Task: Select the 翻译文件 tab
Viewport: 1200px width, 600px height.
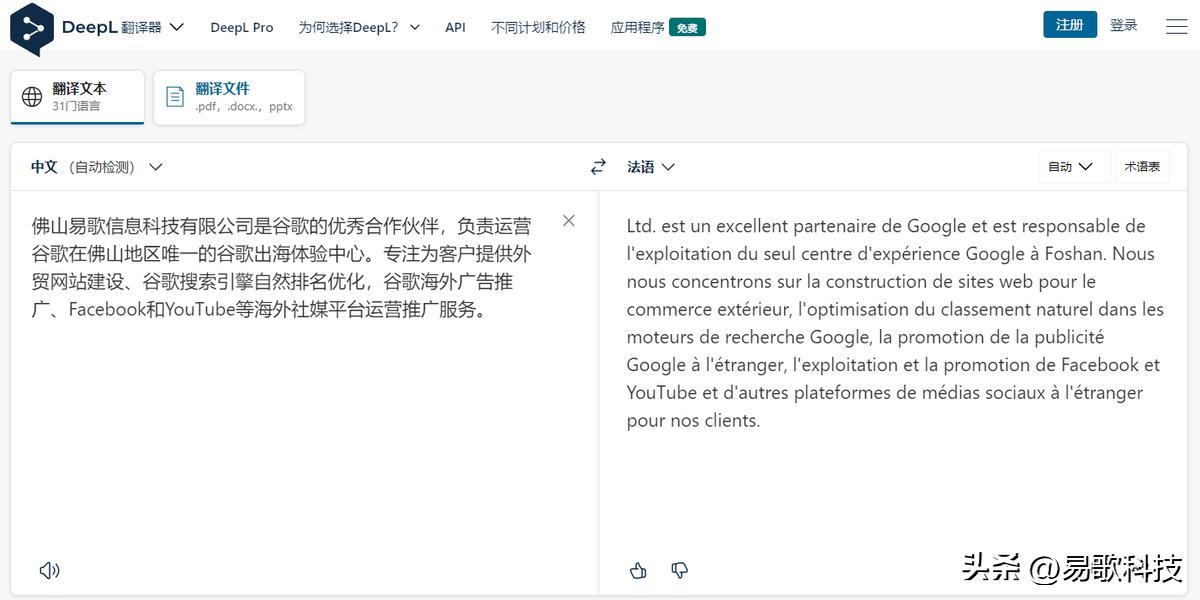Action: pos(229,97)
